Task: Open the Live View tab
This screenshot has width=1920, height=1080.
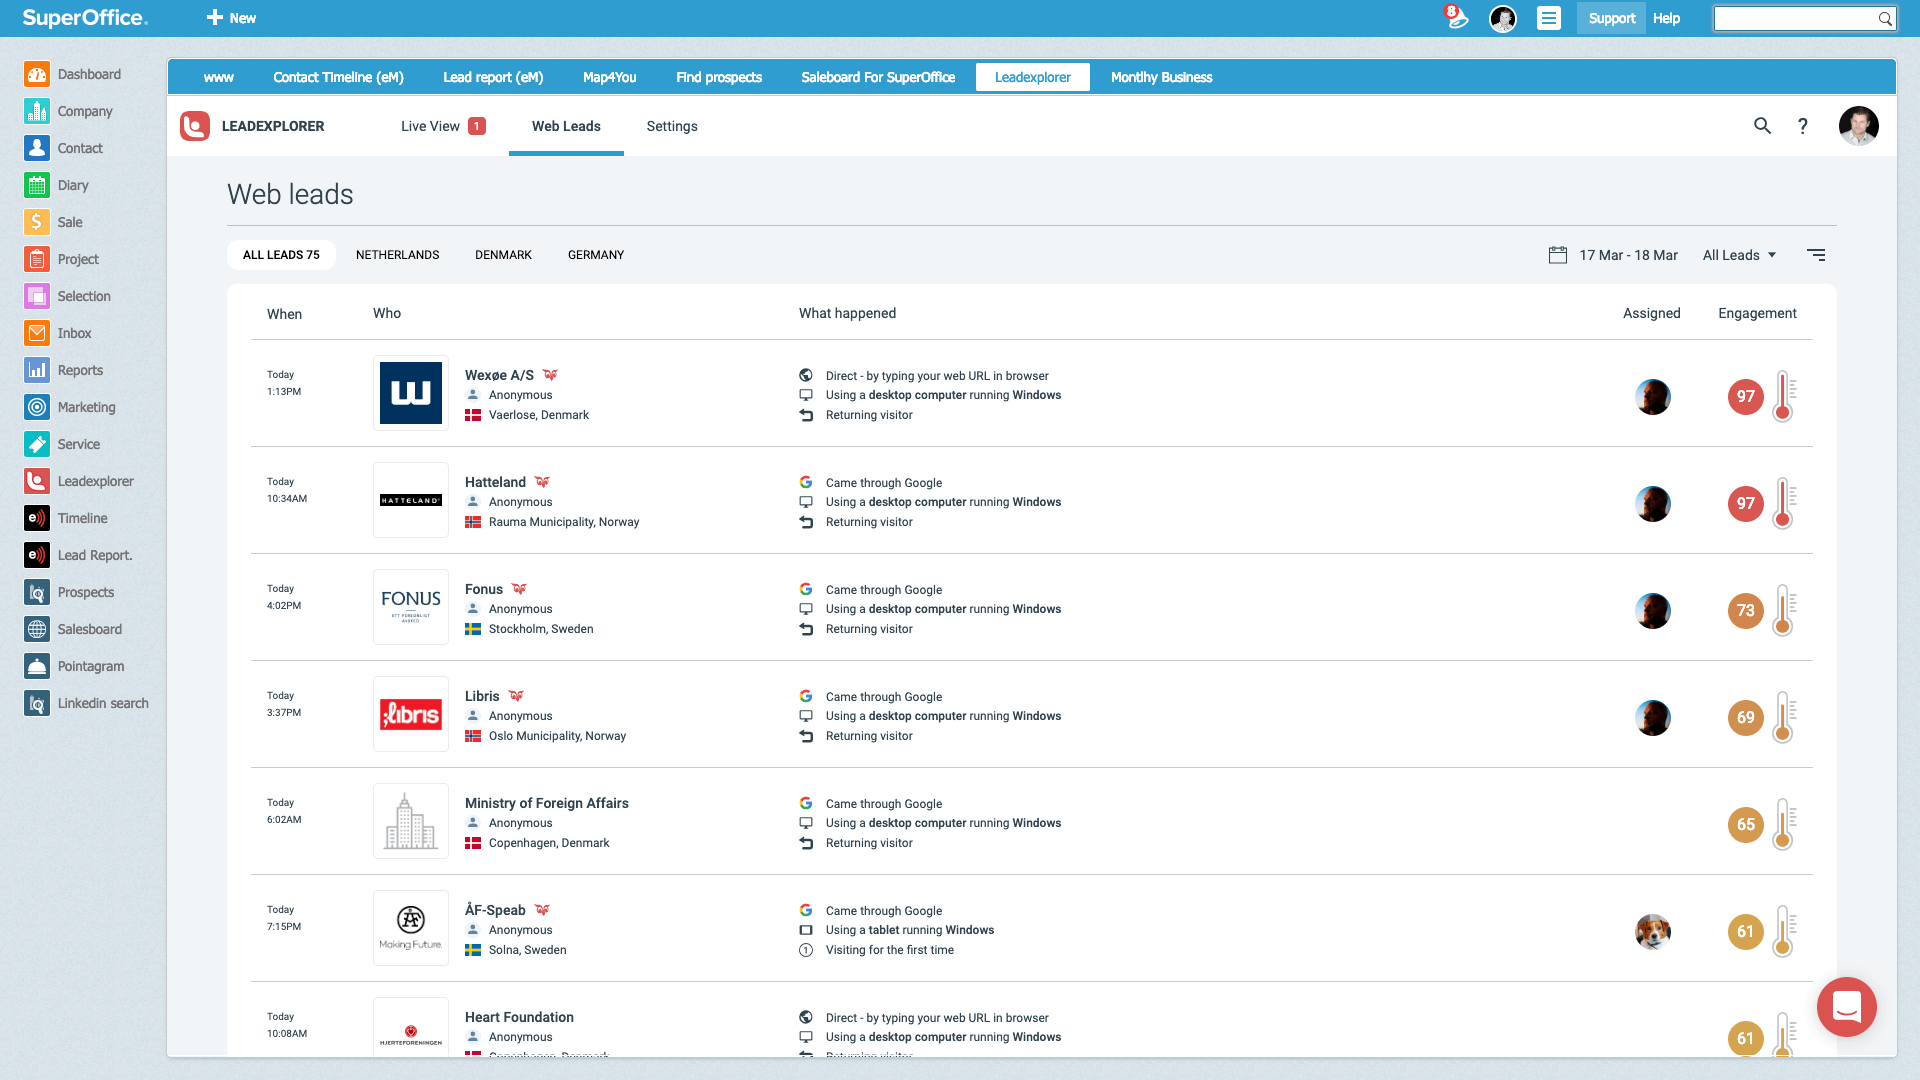Action: 442,126
